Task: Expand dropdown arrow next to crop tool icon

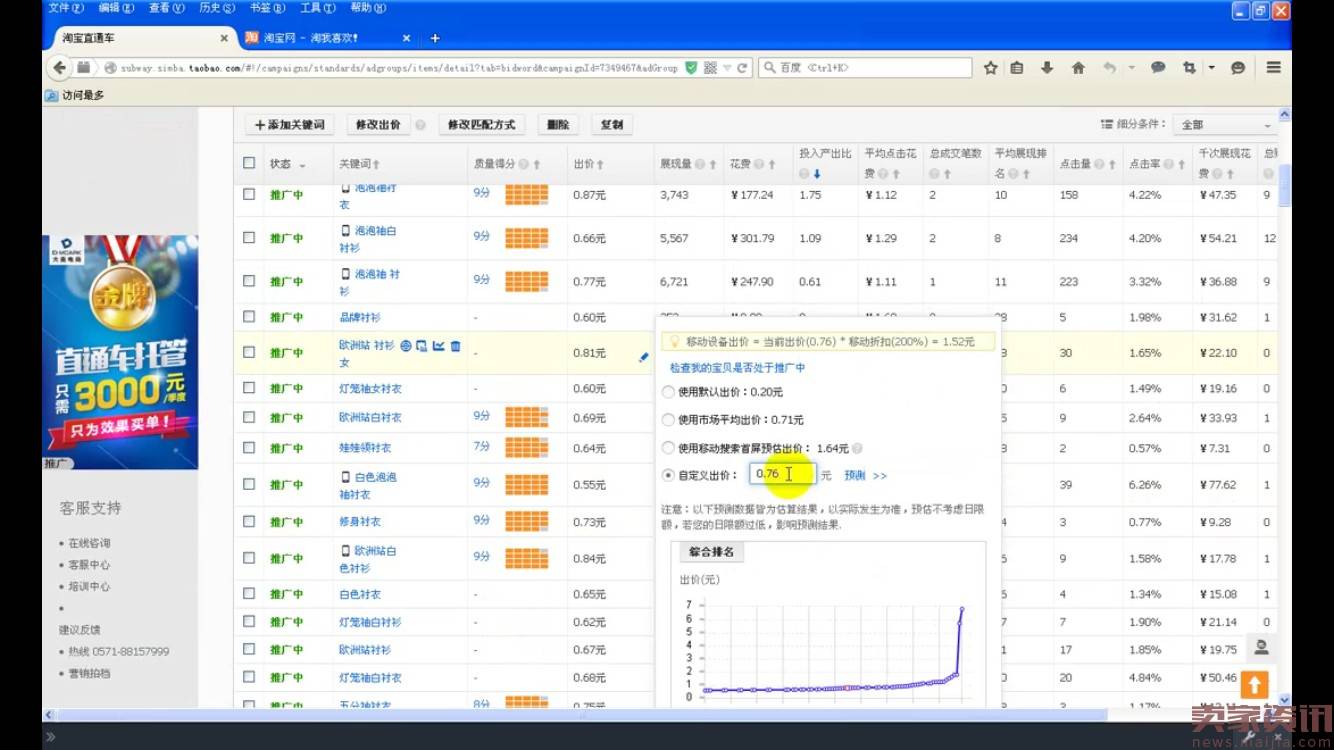Action: click(x=1211, y=68)
